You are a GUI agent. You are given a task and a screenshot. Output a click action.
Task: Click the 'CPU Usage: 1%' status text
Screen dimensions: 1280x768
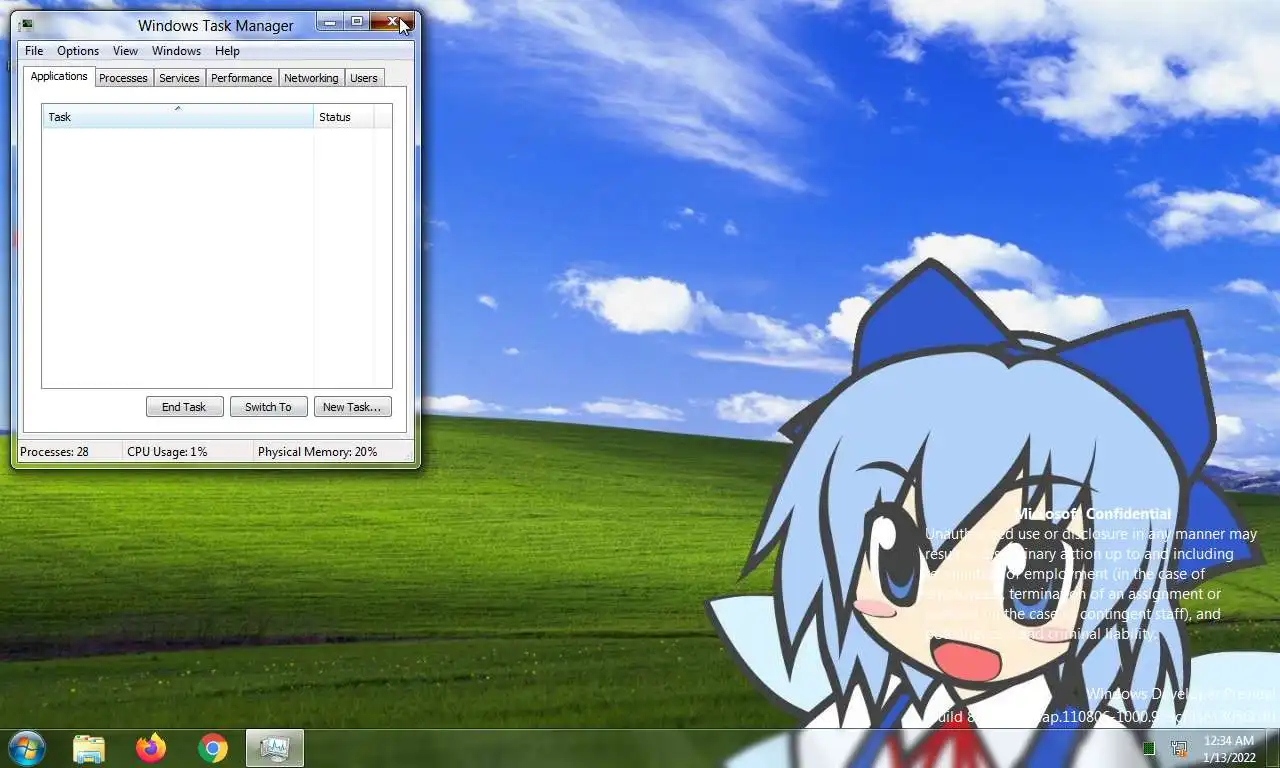coord(167,452)
